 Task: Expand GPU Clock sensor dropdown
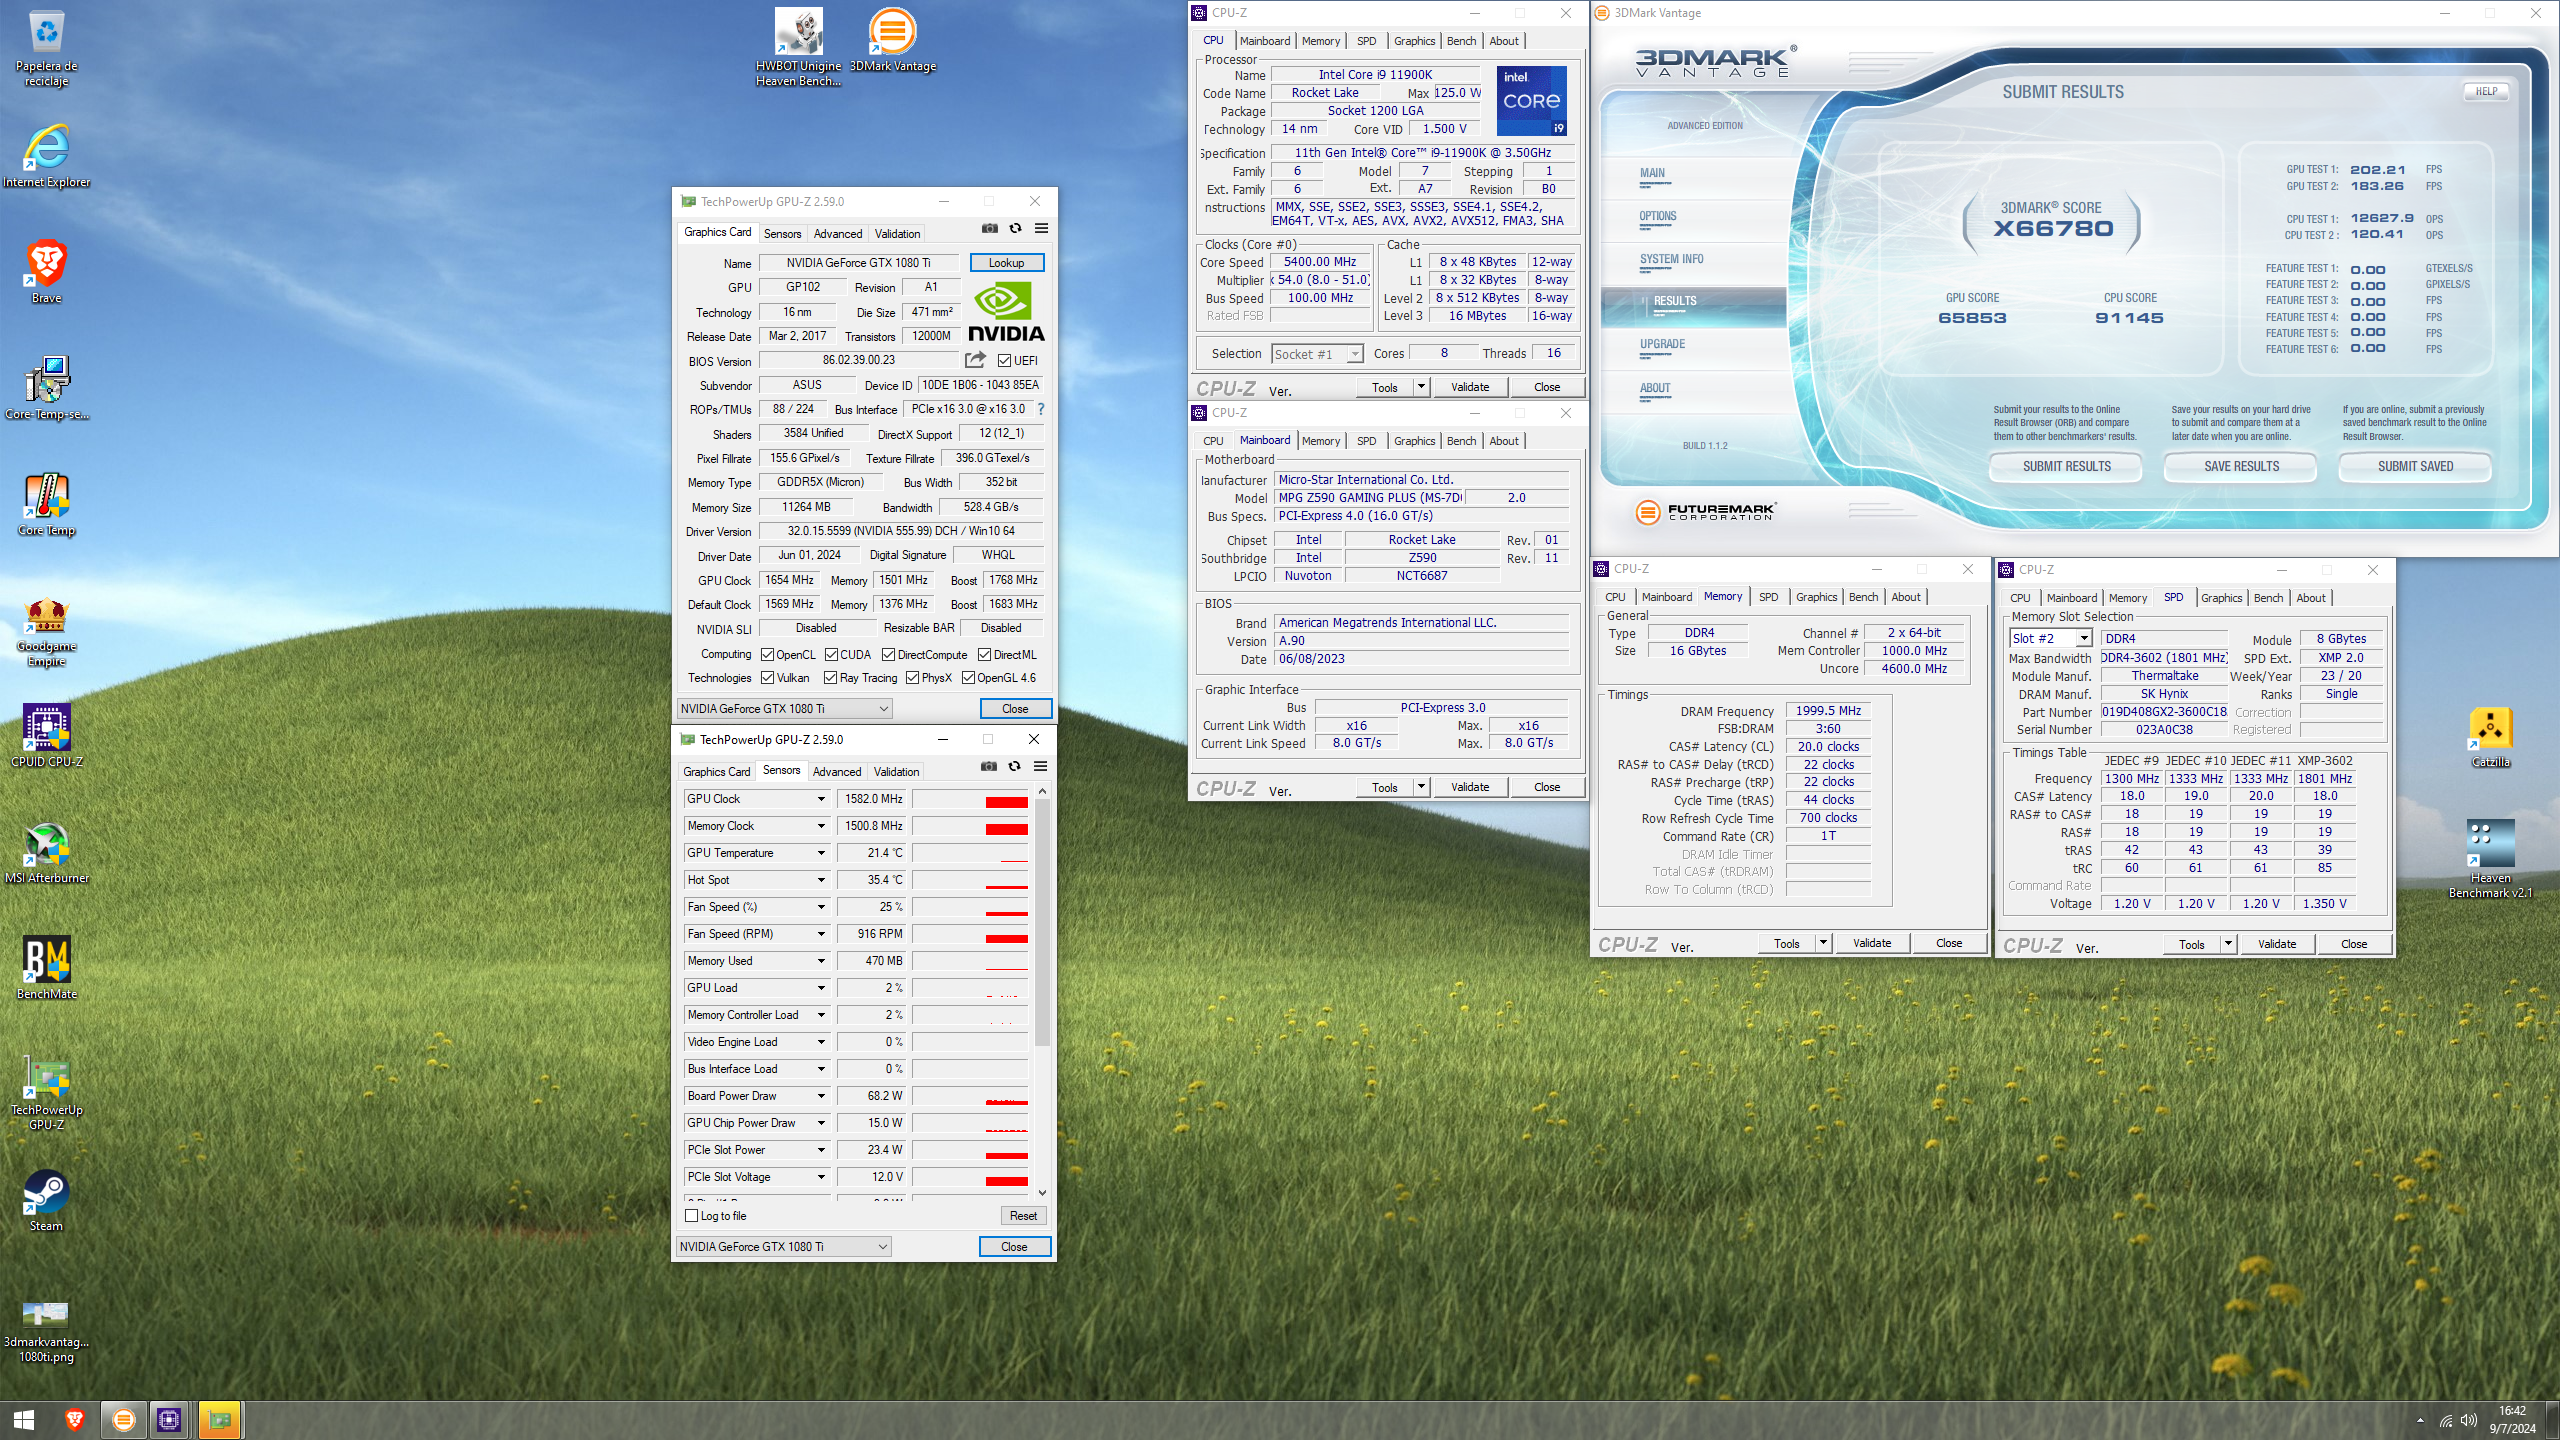821,799
